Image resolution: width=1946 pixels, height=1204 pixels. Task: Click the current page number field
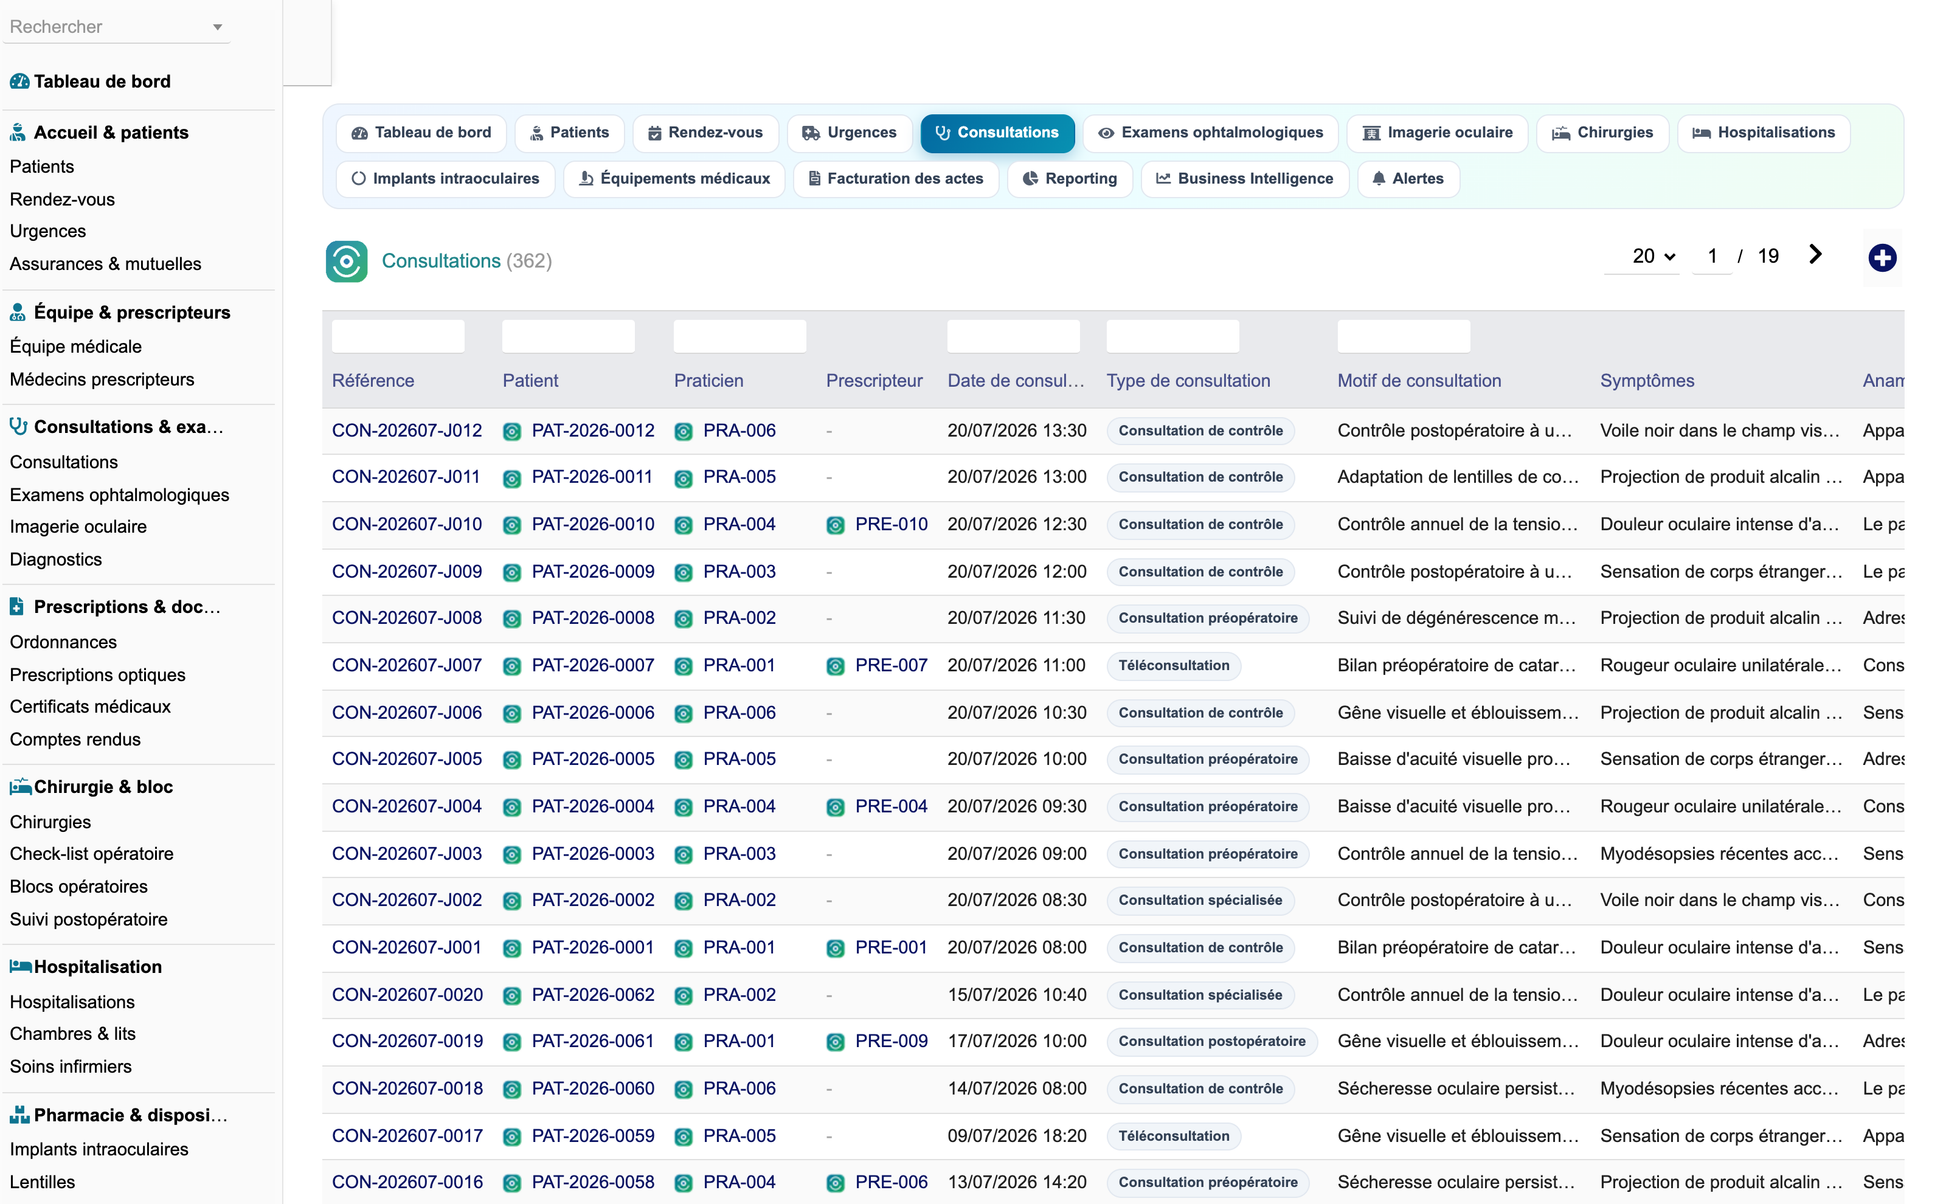(x=1712, y=256)
